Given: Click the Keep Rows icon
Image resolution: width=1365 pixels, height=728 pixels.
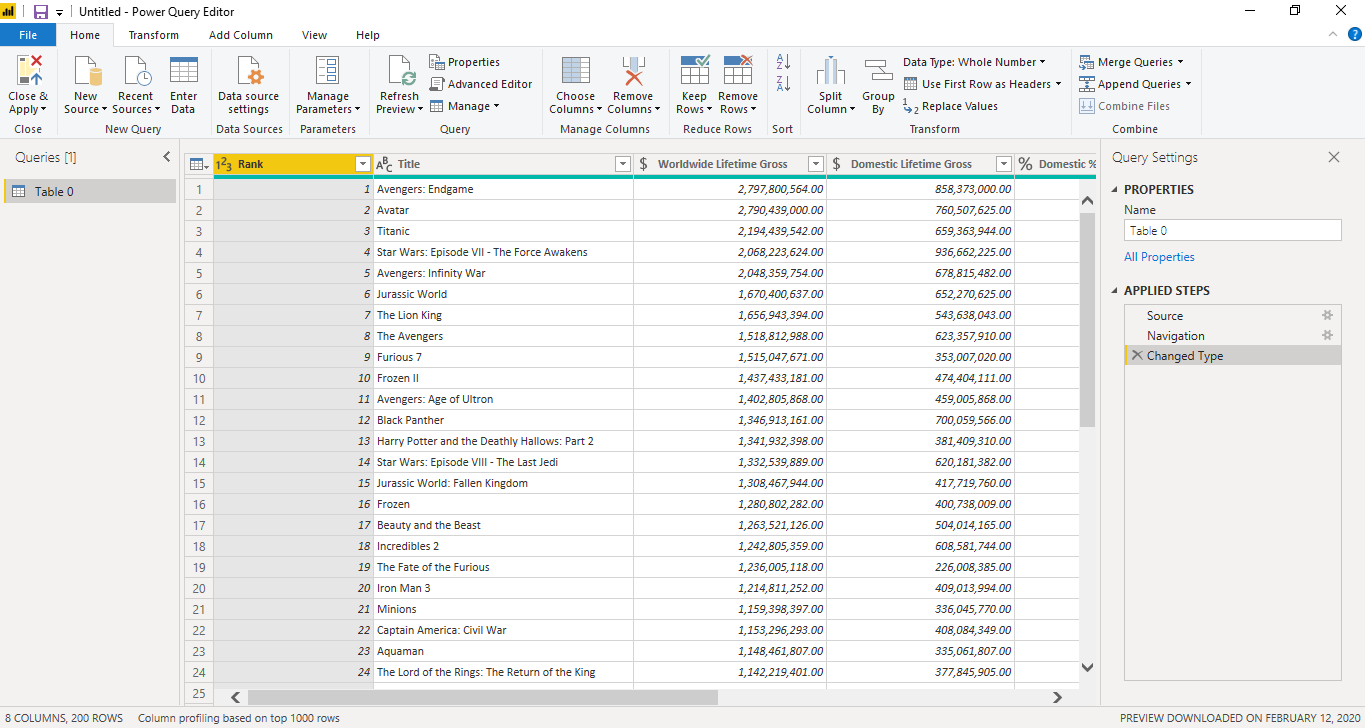Looking at the screenshot, I should coord(694,71).
